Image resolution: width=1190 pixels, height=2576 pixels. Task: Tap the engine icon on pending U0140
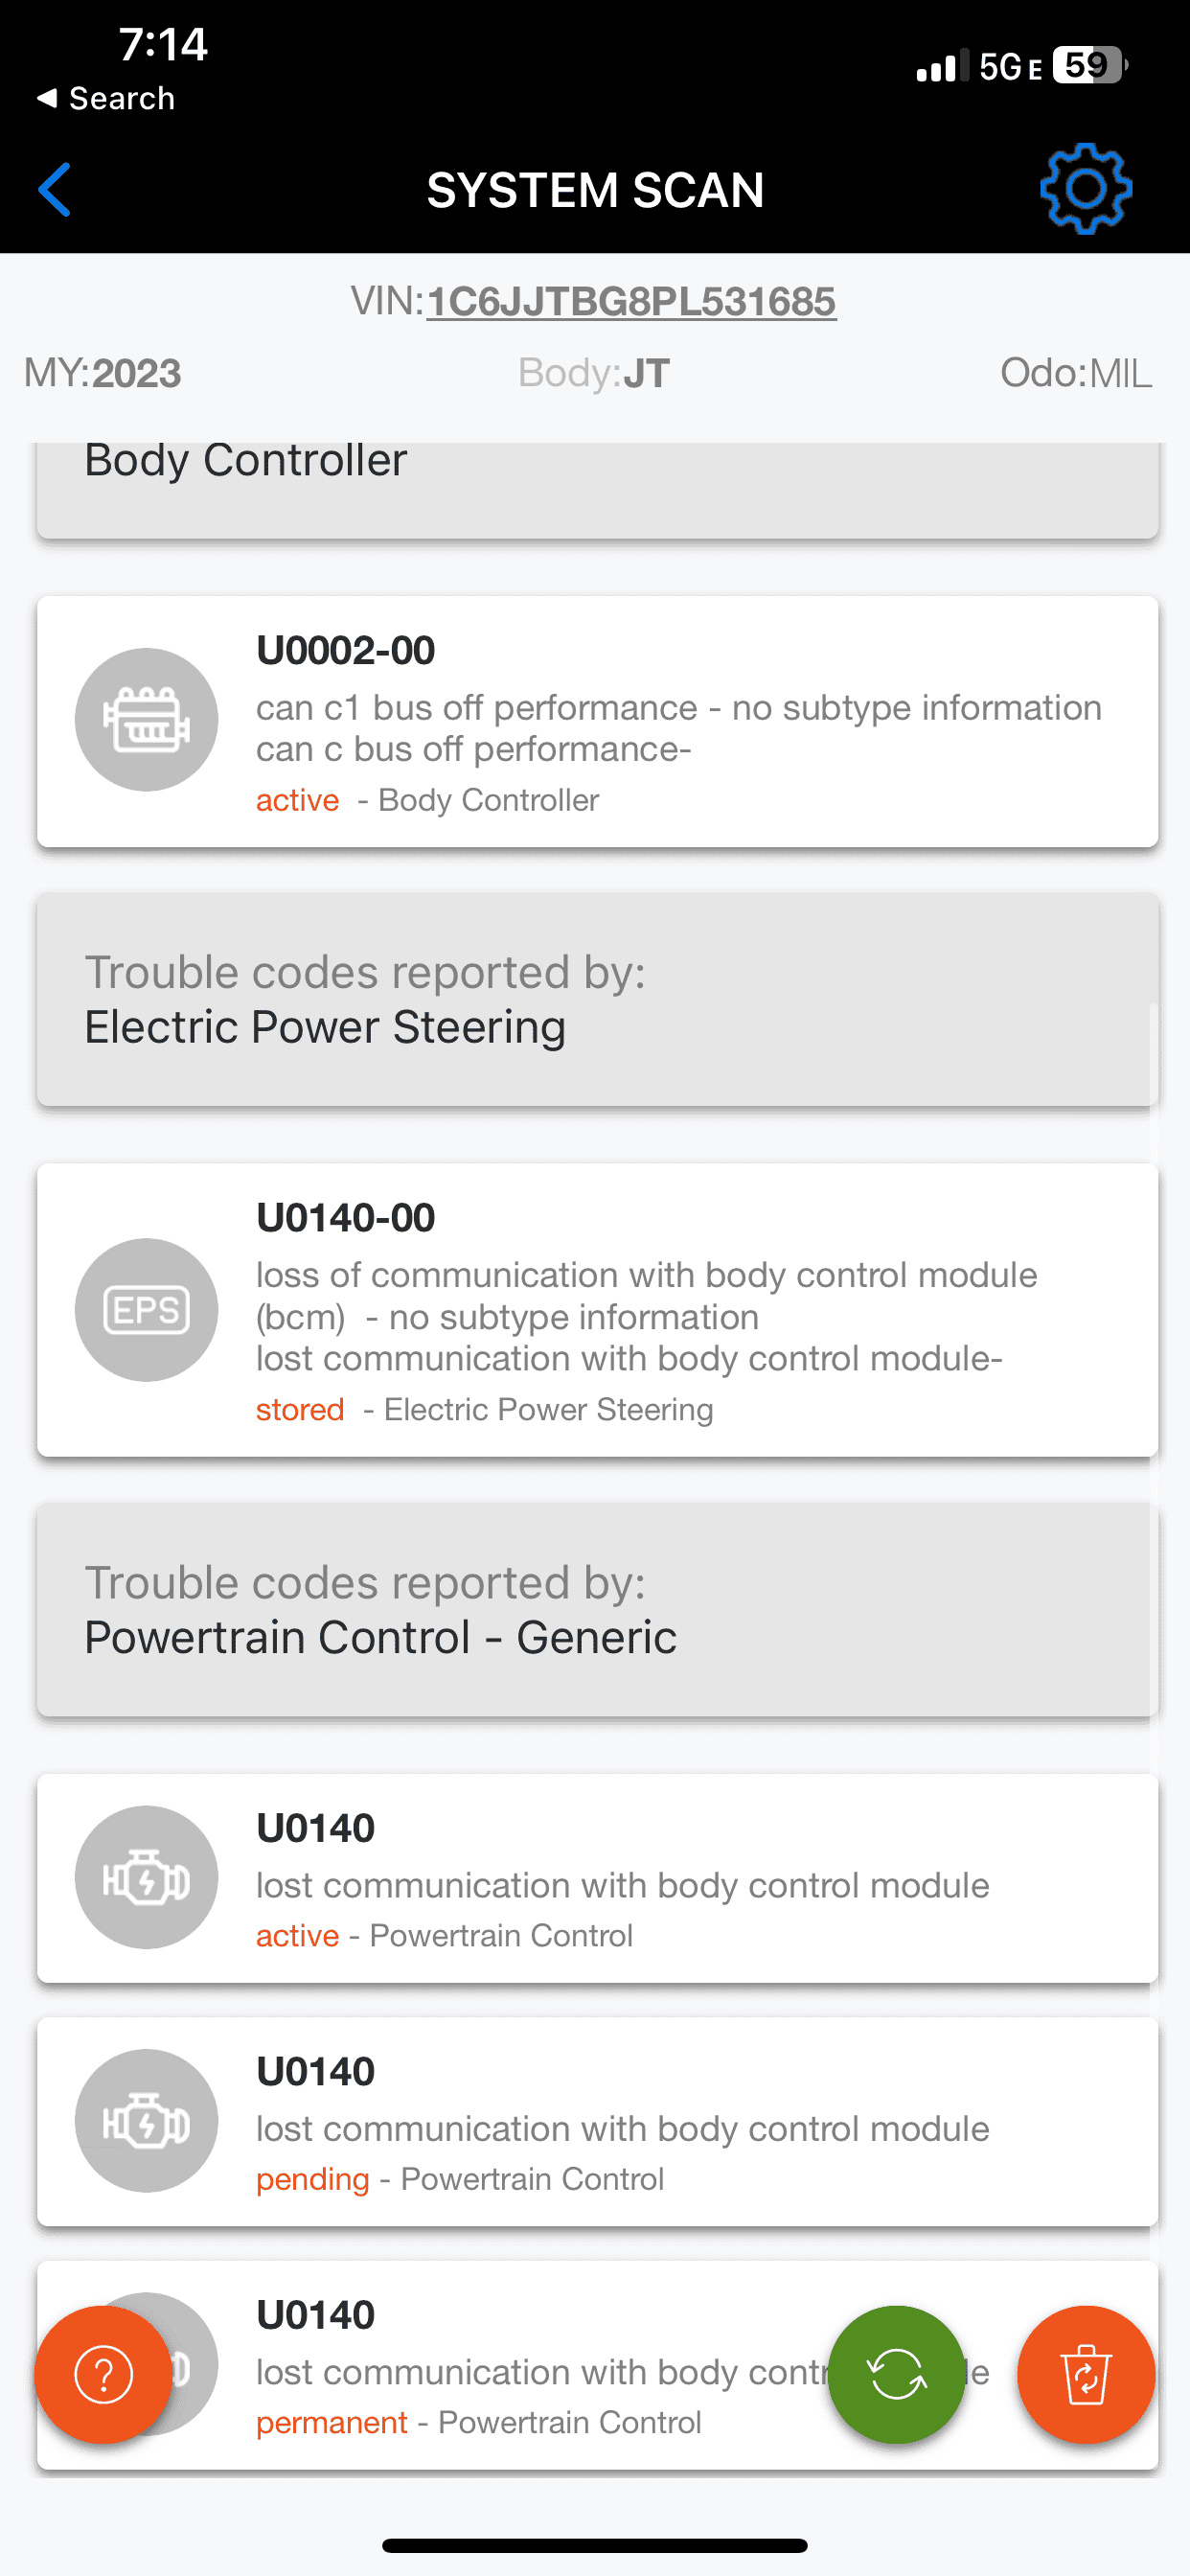pyautogui.click(x=147, y=2120)
